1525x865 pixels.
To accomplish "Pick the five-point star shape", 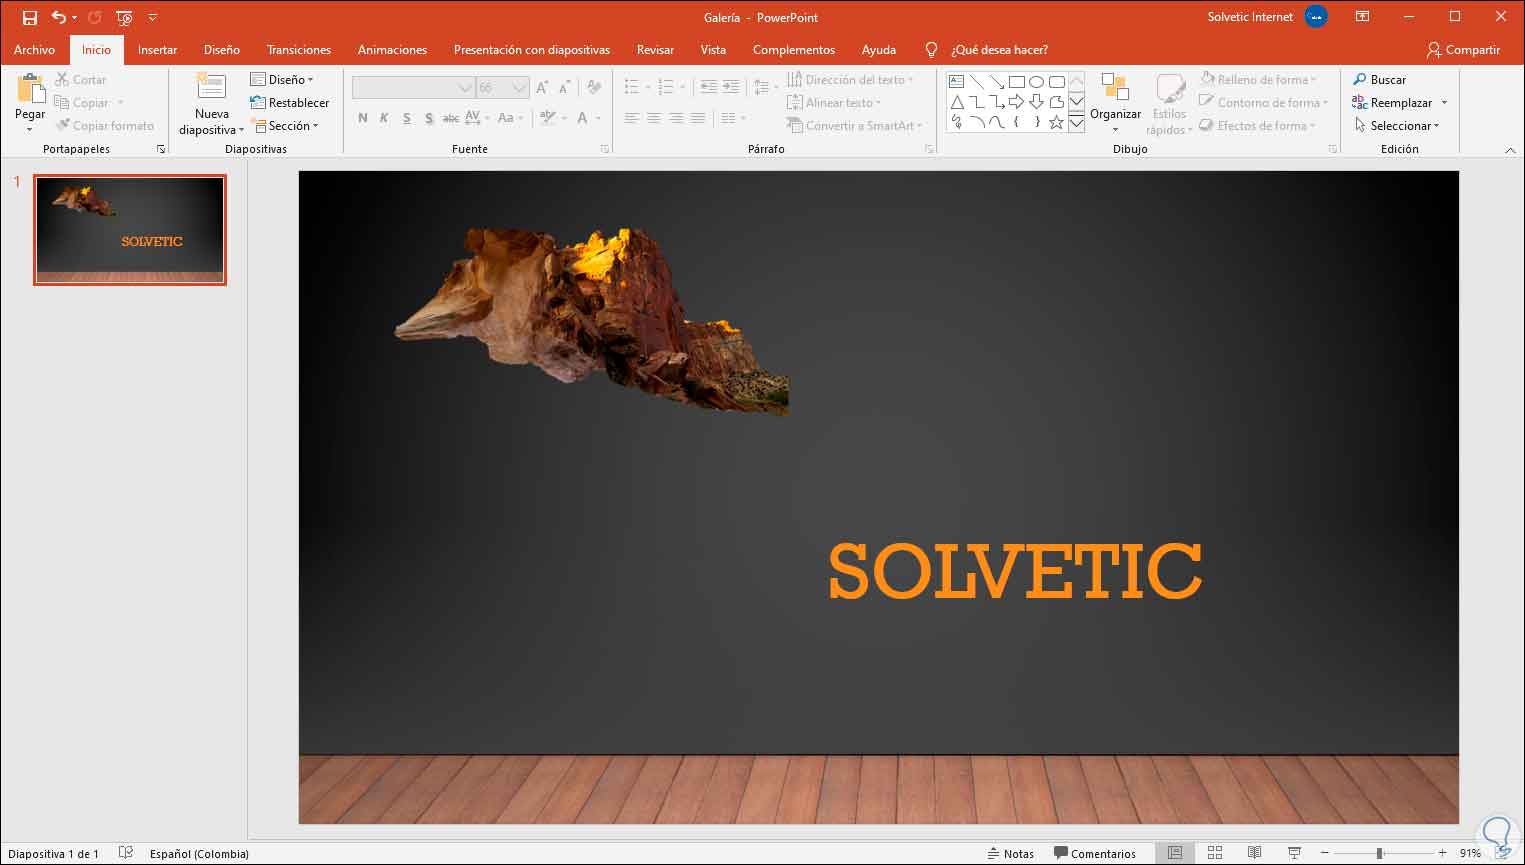I will coord(1056,122).
